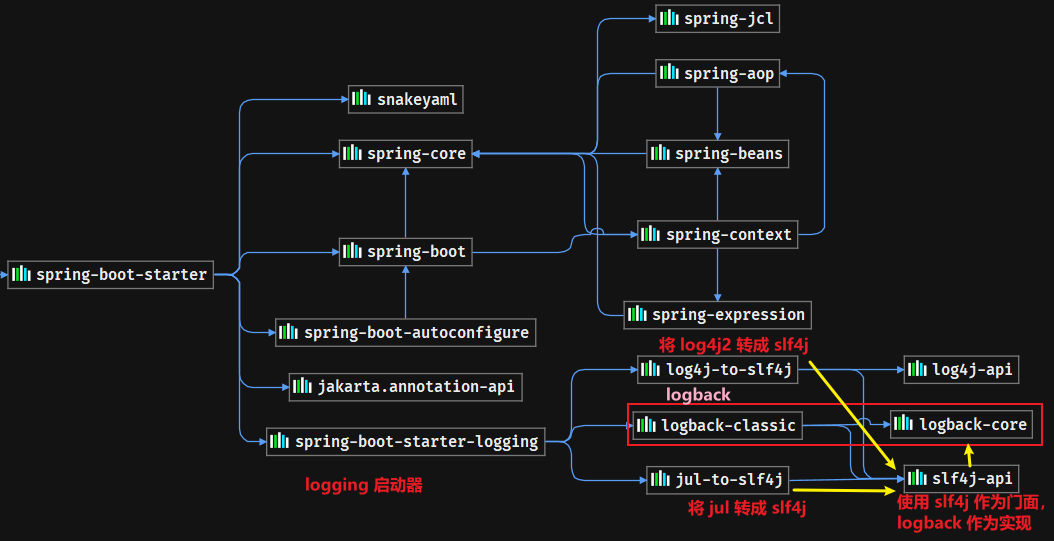
Task: Select the spring-boot node
Action: pos(405,251)
